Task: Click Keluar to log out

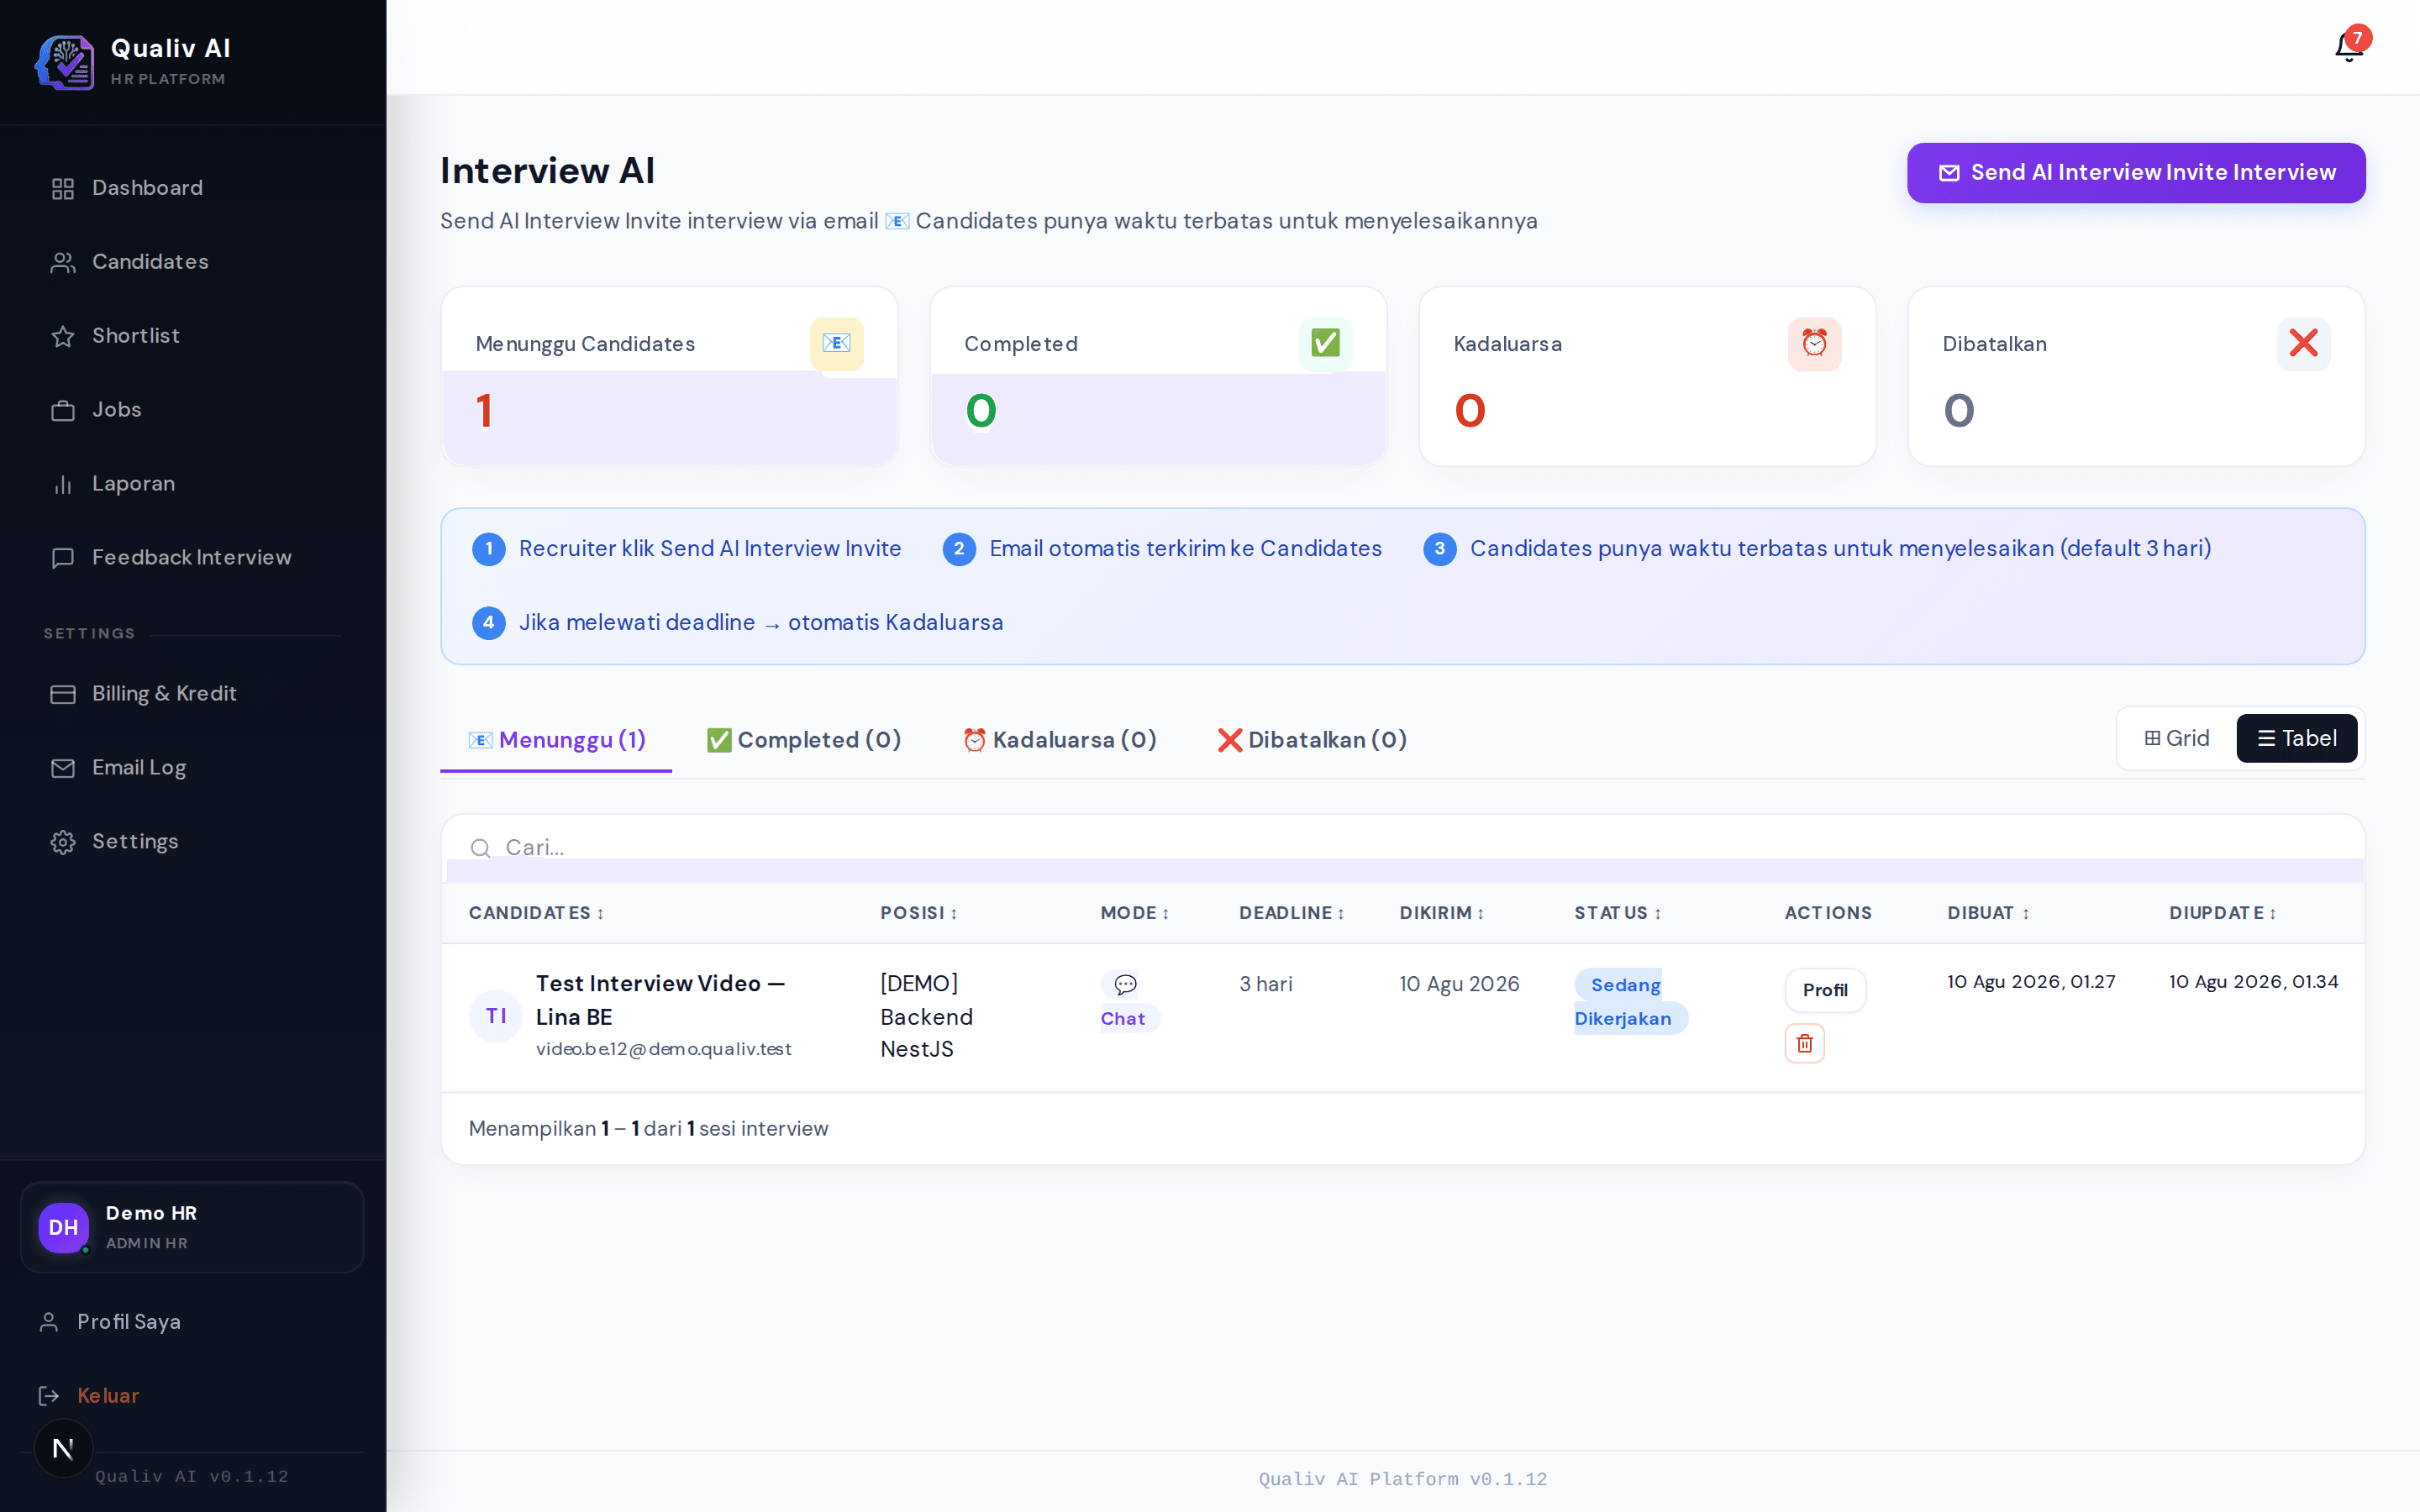Action: [193, 1396]
